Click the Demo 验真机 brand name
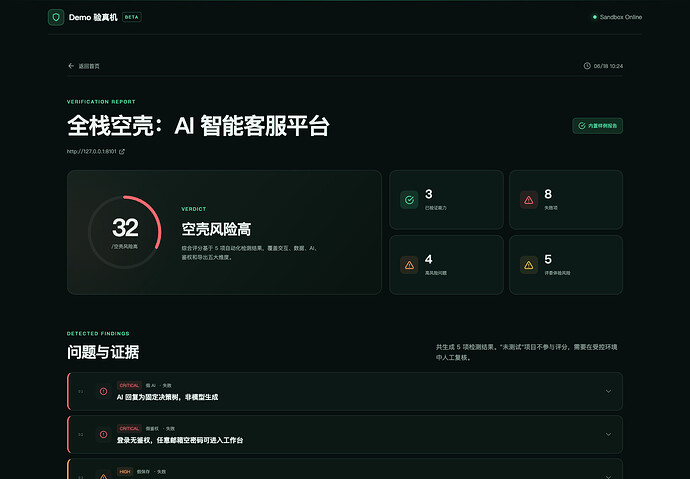This screenshot has width=690, height=479. 93,17
